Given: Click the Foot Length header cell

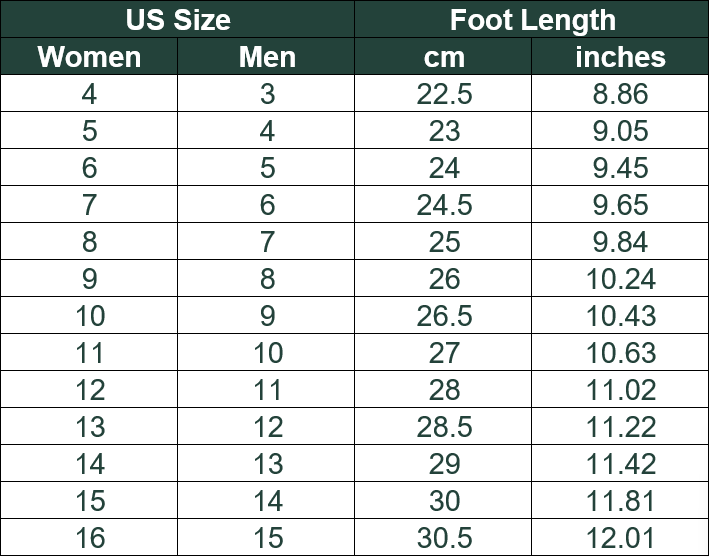Looking at the screenshot, I should 532,20.
